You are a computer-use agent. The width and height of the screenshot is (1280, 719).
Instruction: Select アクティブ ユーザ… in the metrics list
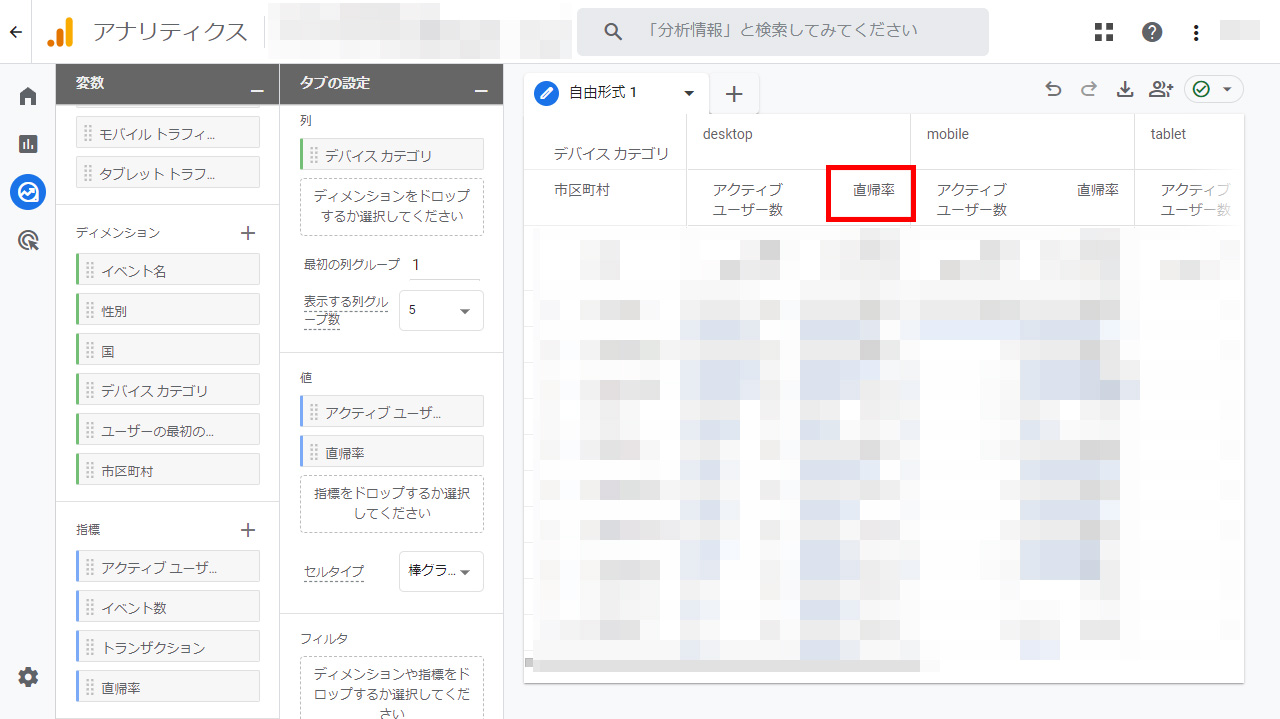(168, 567)
